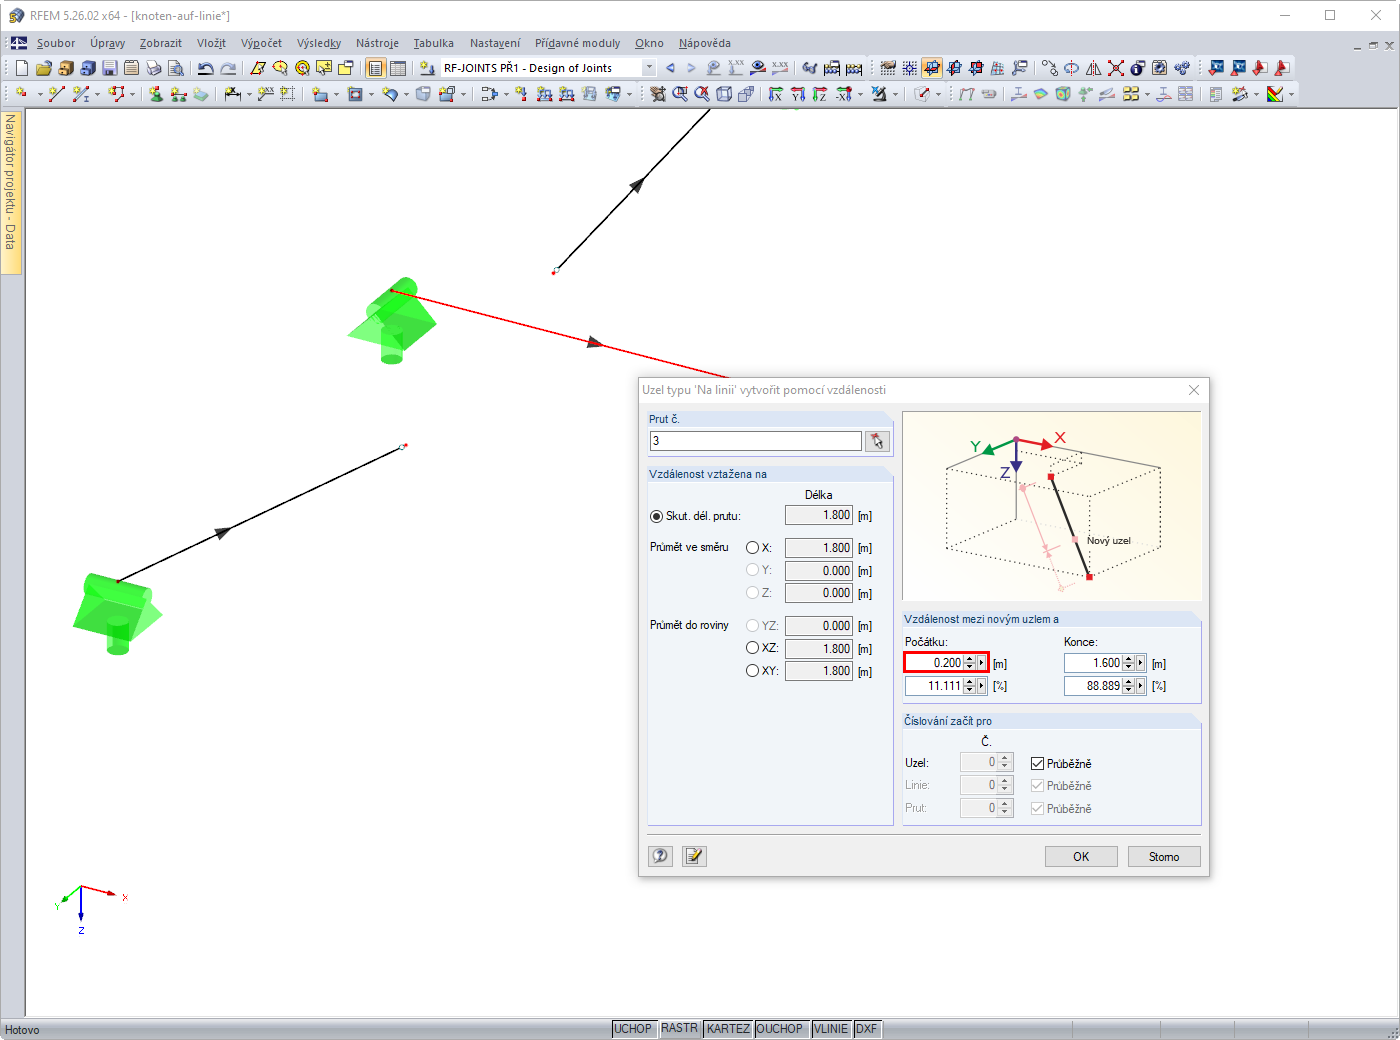Click the Prut č. input field
This screenshot has height=1040, width=1400.
point(755,441)
